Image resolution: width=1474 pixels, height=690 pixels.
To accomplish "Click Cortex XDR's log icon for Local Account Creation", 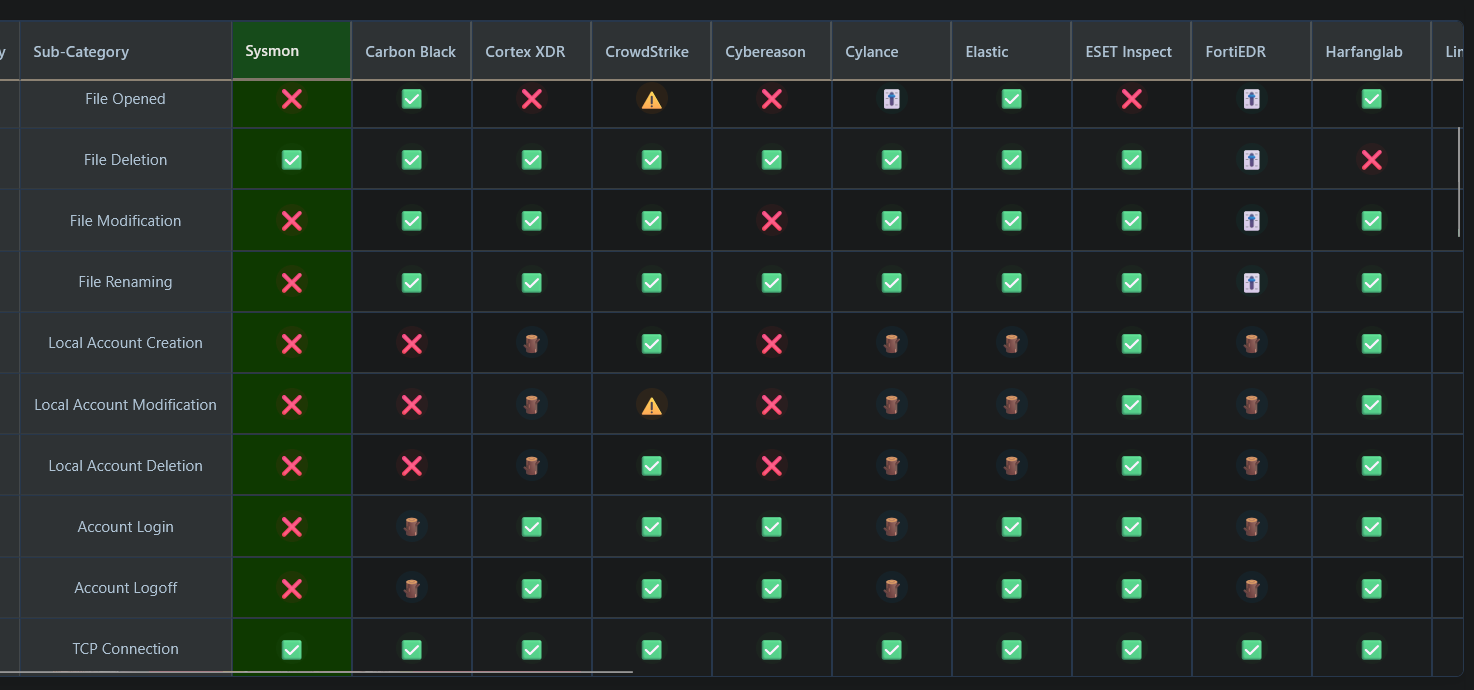I will click(532, 344).
